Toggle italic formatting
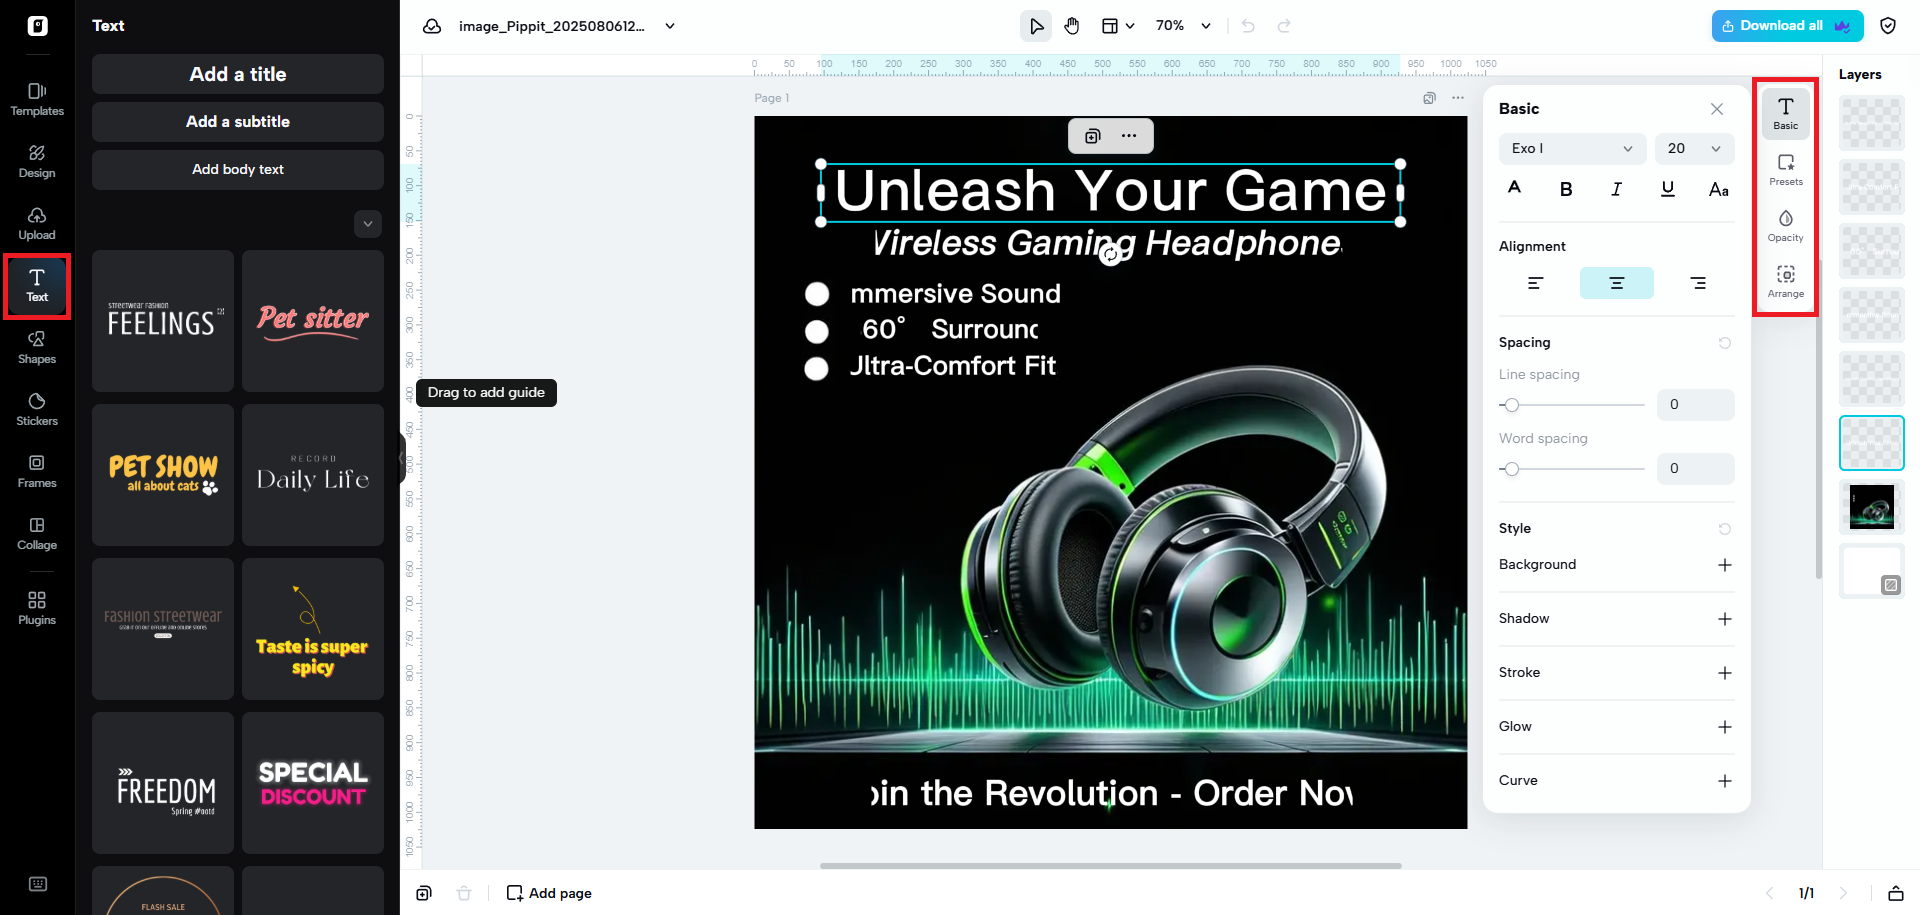This screenshot has height=915, width=1920. pos(1617,189)
